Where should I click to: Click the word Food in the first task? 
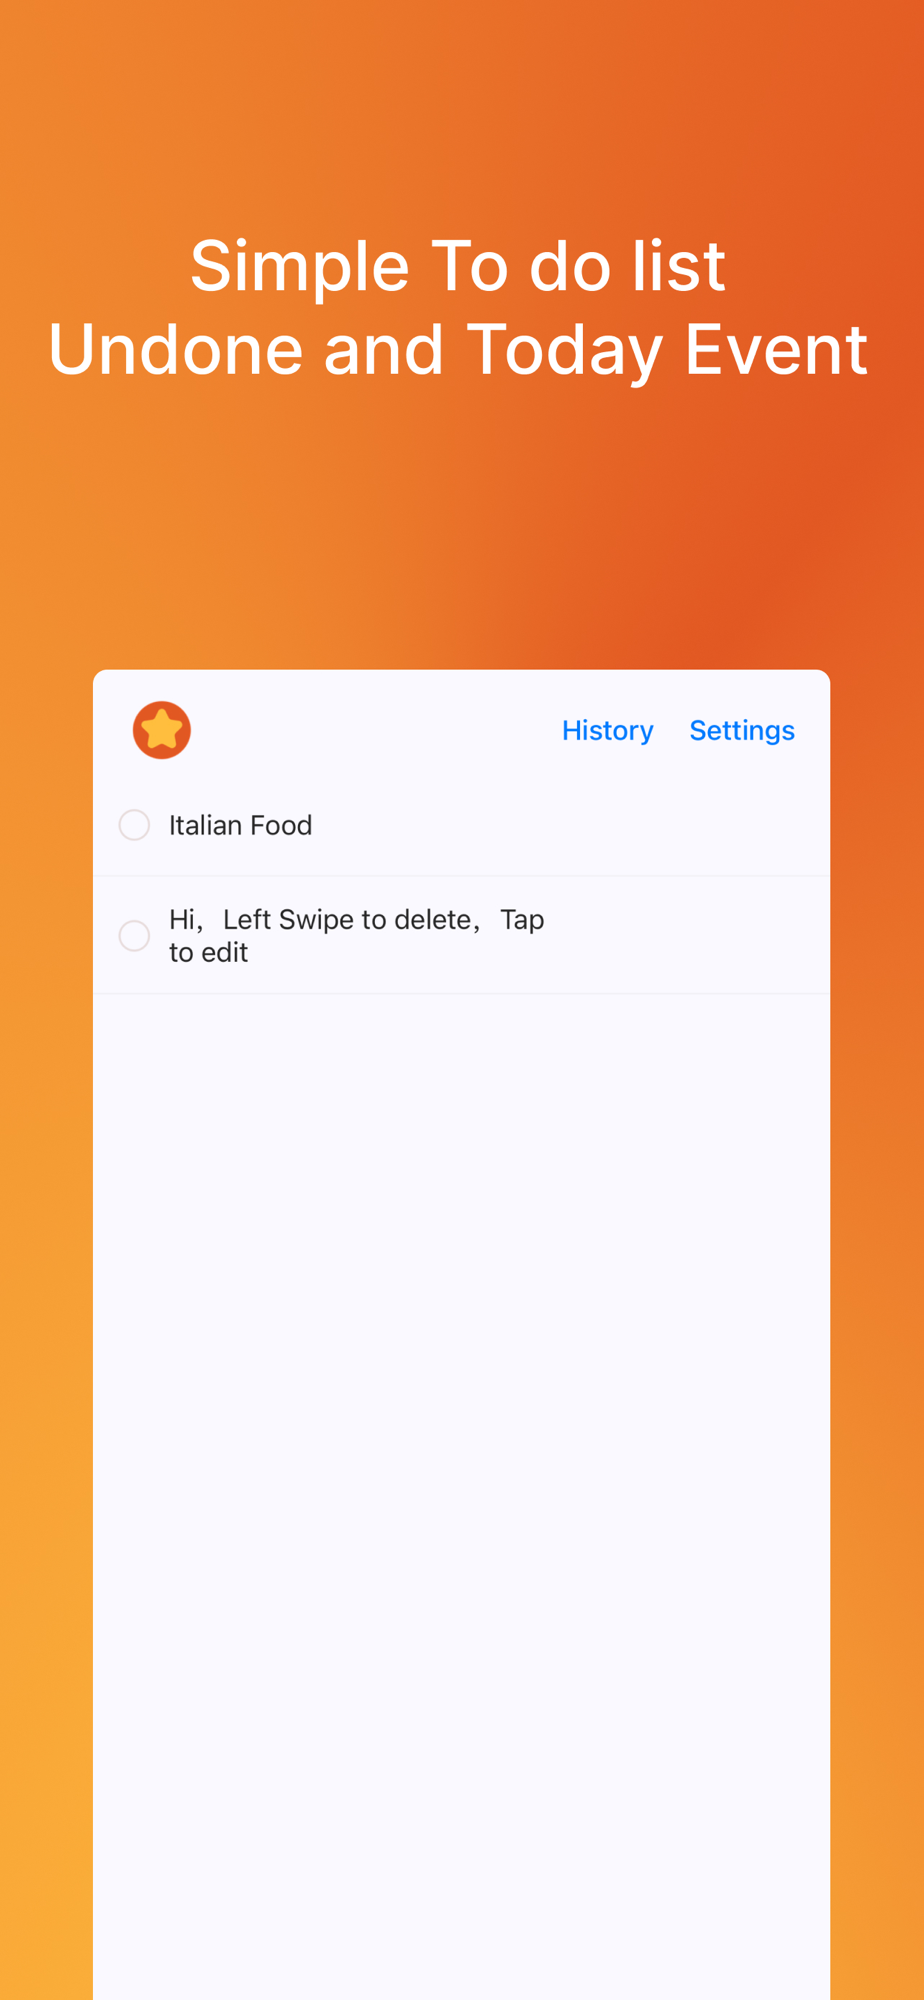(281, 825)
